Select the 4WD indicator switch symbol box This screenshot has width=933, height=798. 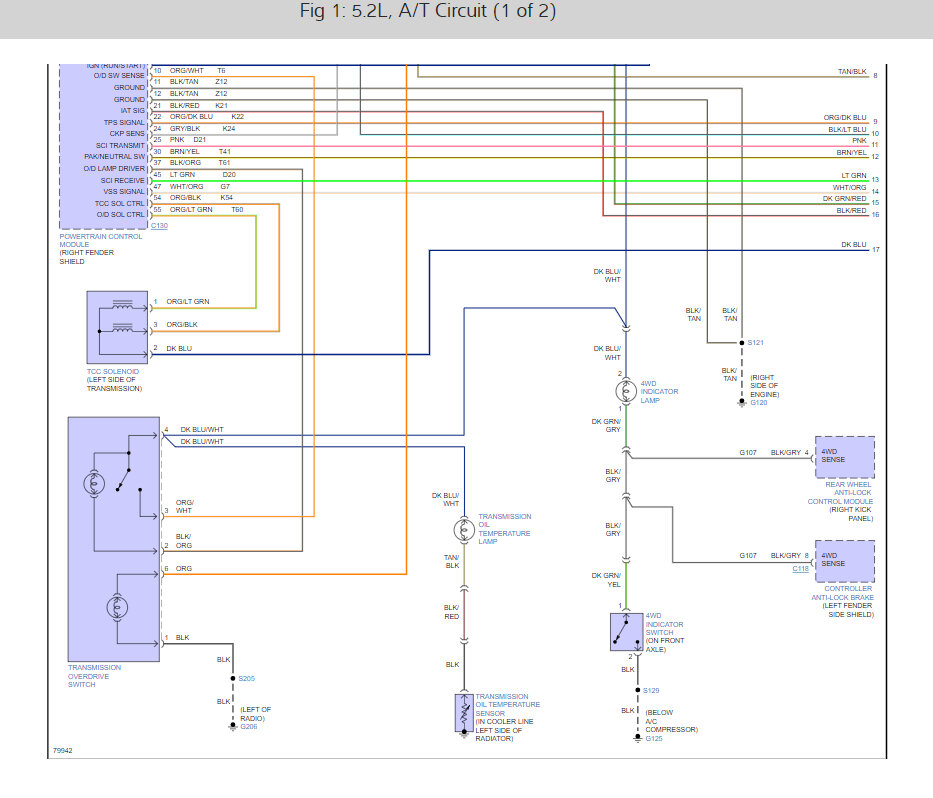click(627, 632)
